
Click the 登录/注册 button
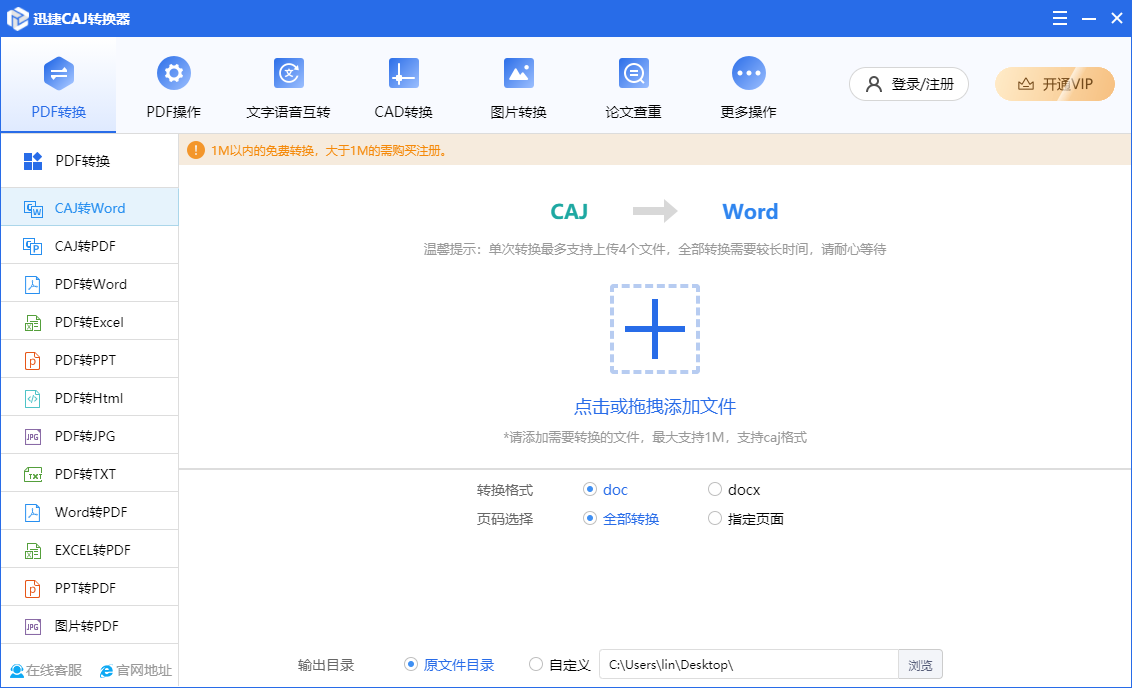(x=909, y=84)
